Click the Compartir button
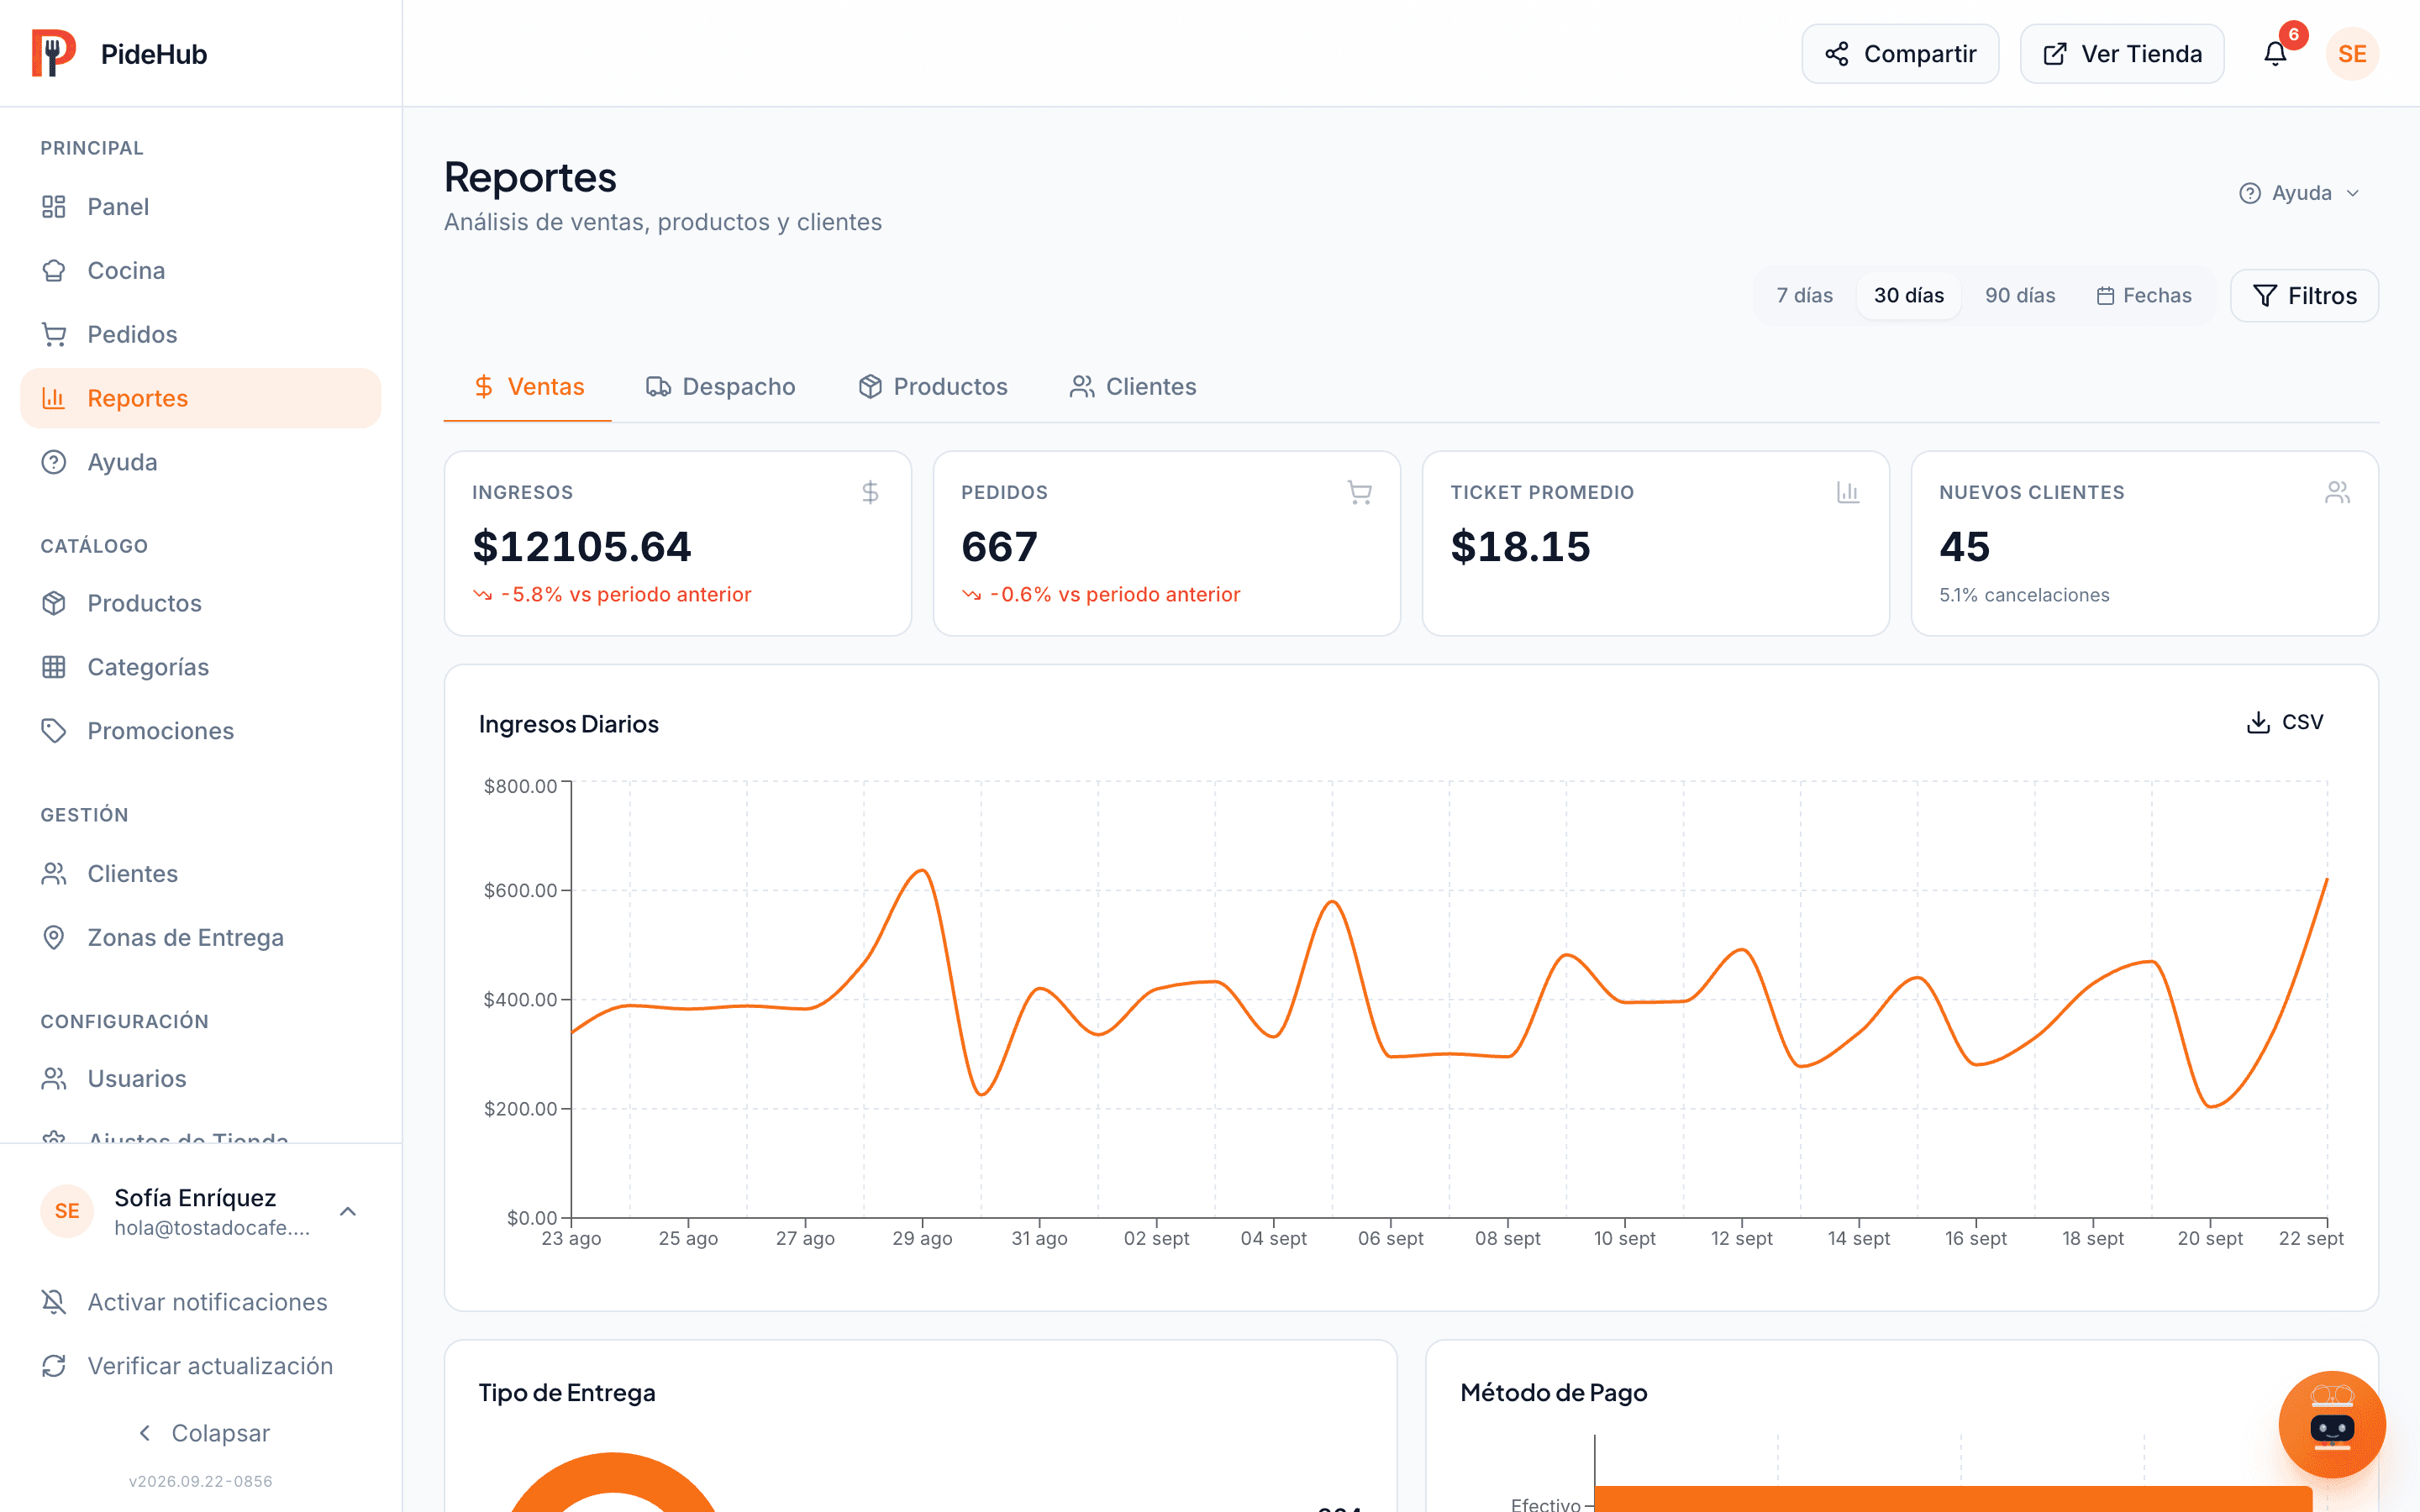Viewport: 2420px width, 1512px height. (x=1900, y=54)
